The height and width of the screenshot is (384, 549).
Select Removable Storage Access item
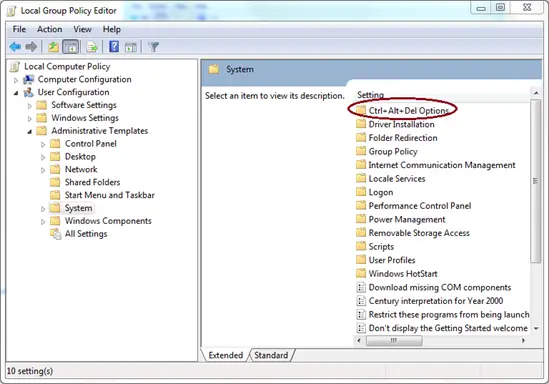(419, 233)
